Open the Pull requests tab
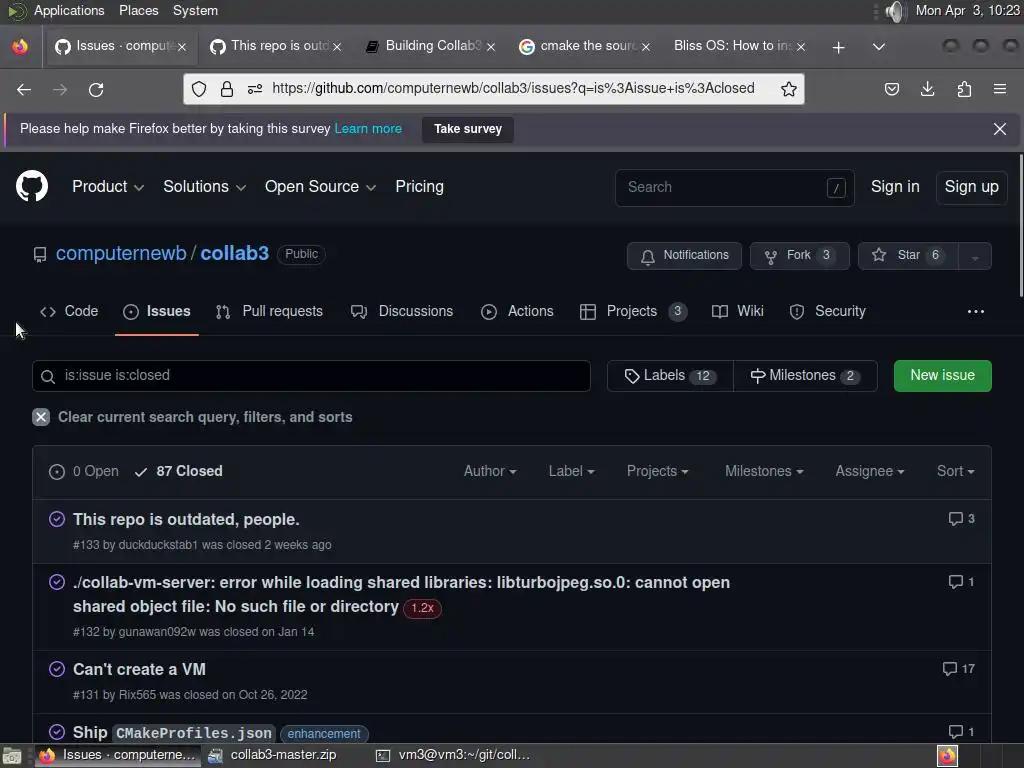1024x768 pixels. (269, 312)
